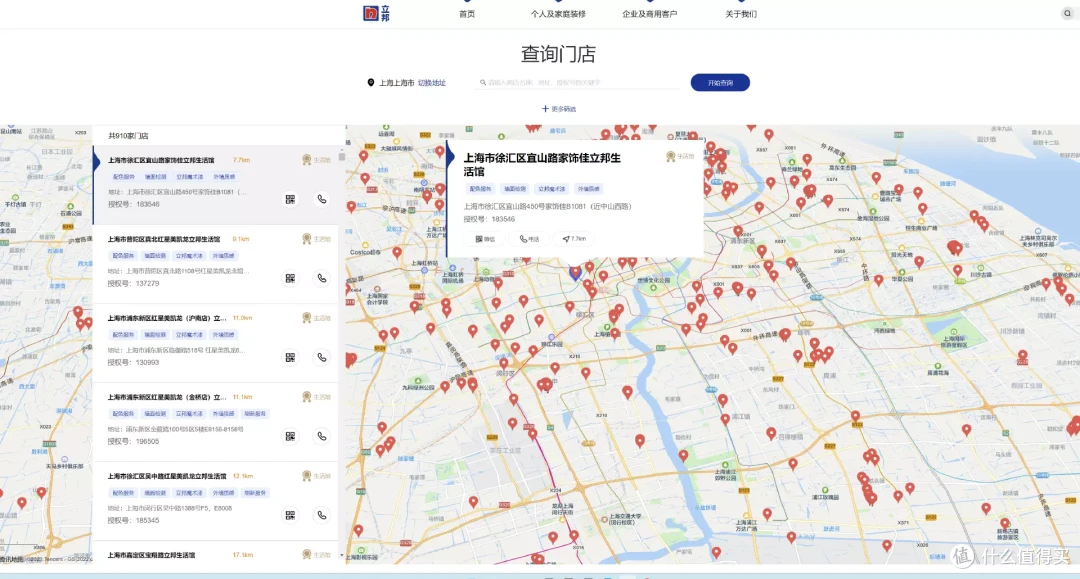The image size is (1080, 579).
Task: Click store list scrollbar thumb
Action: [x=341, y=156]
